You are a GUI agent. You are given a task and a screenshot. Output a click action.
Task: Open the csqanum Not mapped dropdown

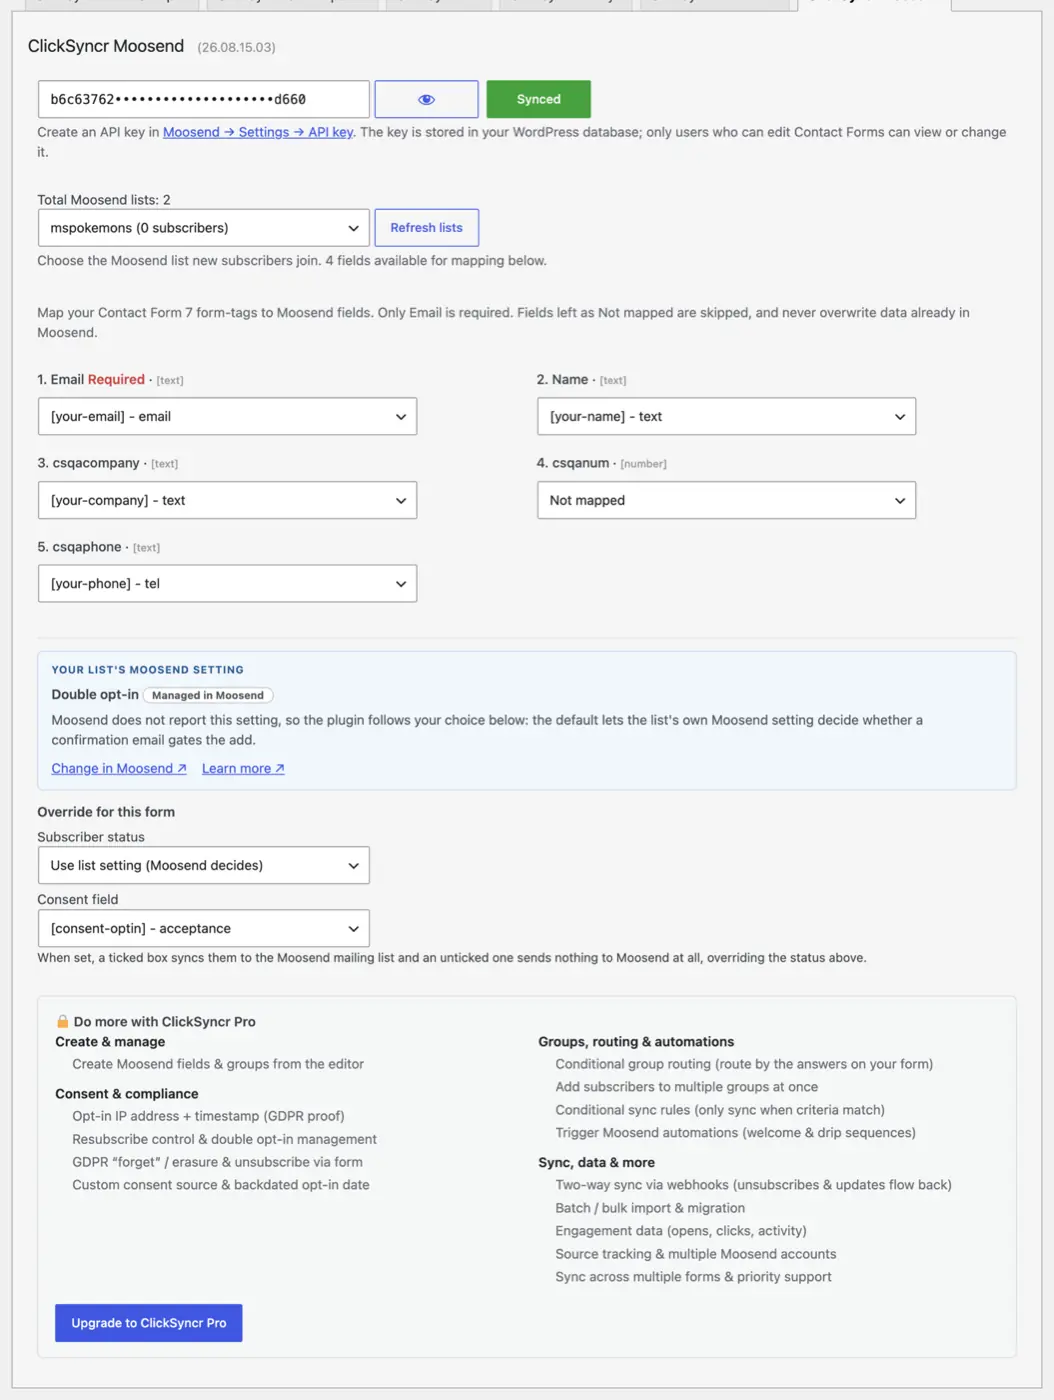(726, 500)
